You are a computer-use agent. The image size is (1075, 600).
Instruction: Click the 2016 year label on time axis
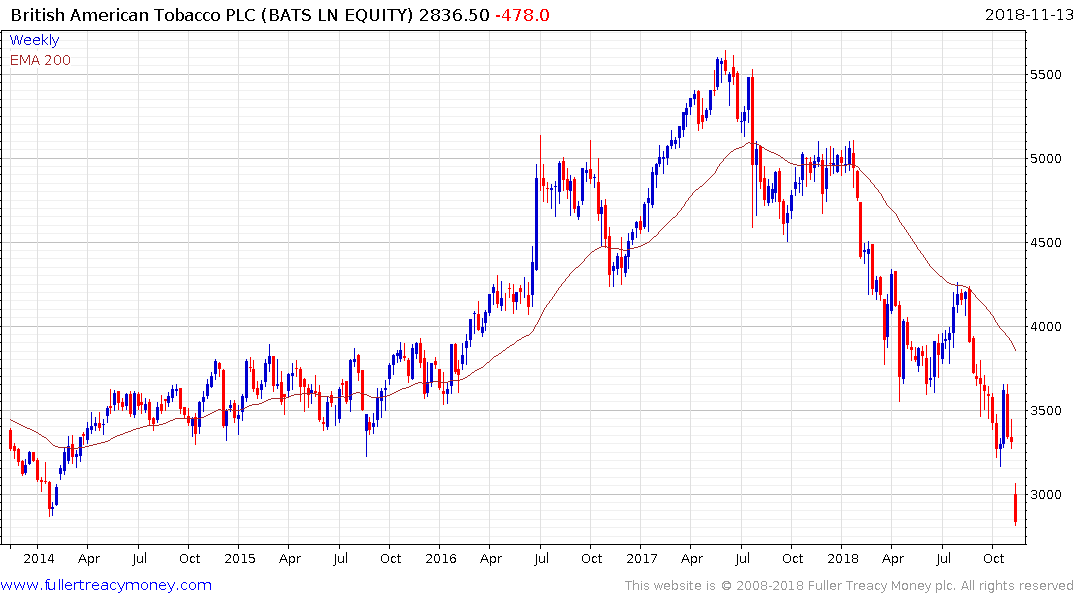click(x=441, y=558)
